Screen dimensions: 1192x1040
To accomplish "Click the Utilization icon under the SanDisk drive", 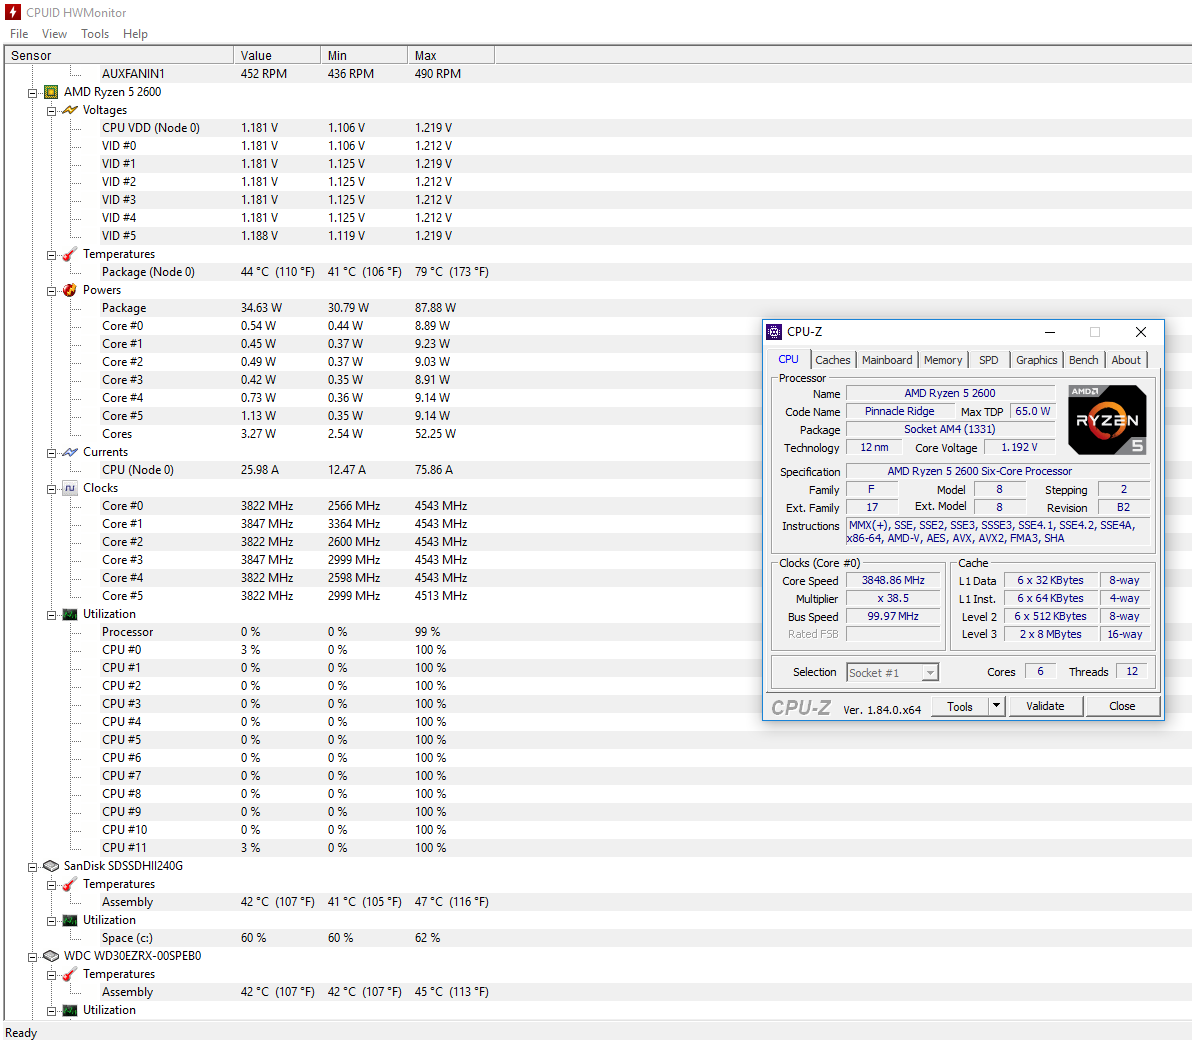I will click(x=70, y=920).
